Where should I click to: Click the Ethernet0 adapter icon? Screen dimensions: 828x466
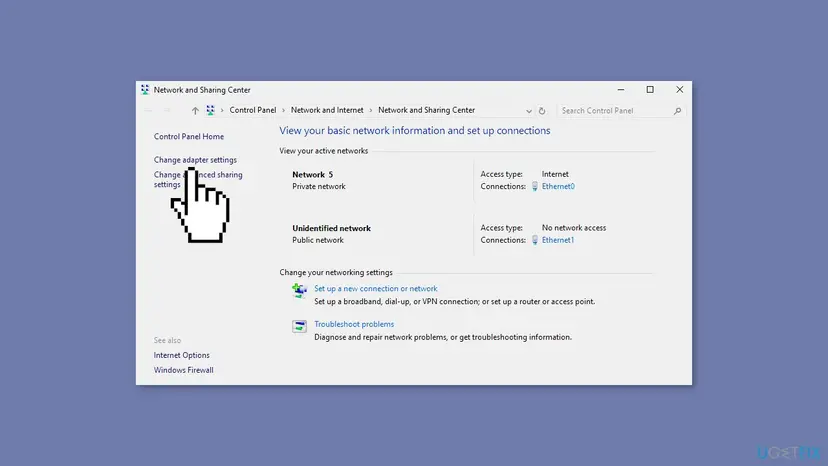534,187
